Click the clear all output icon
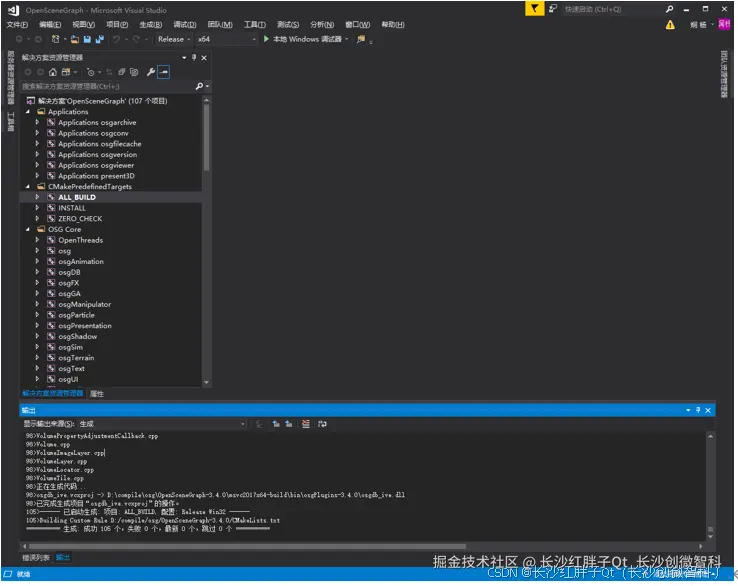Screen dimensions: 738x586 [305, 424]
